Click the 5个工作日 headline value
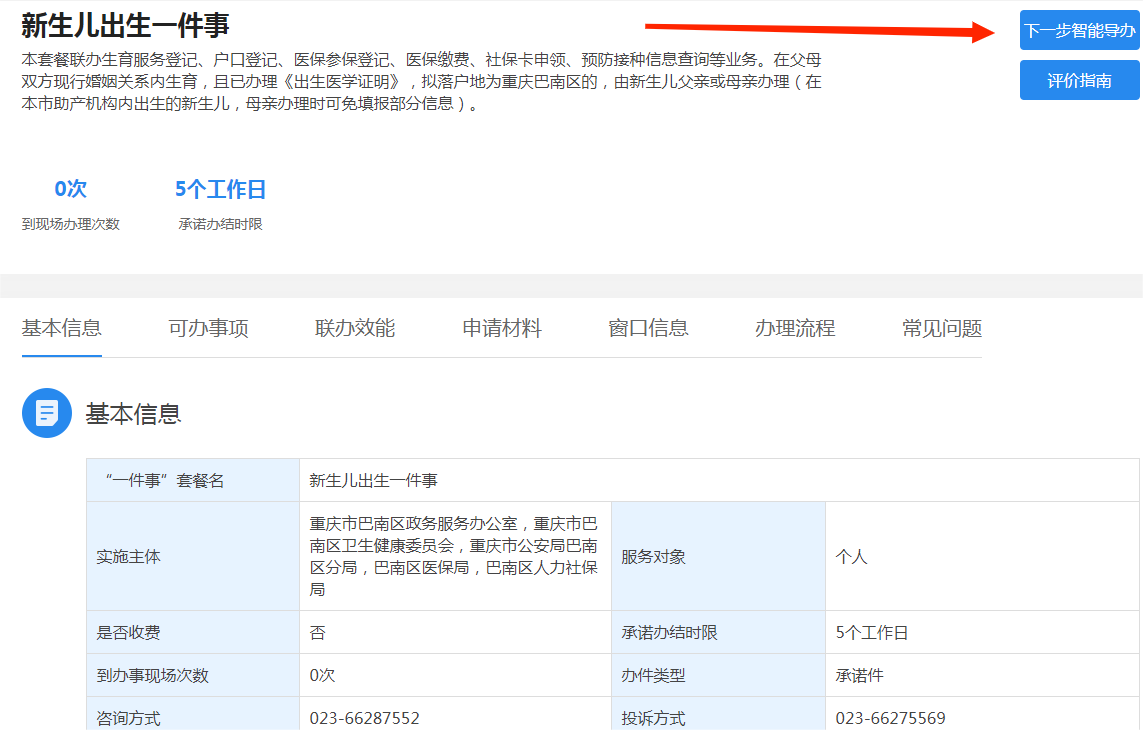Image resolution: width=1143 pixels, height=730 pixels. click(x=220, y=190)
